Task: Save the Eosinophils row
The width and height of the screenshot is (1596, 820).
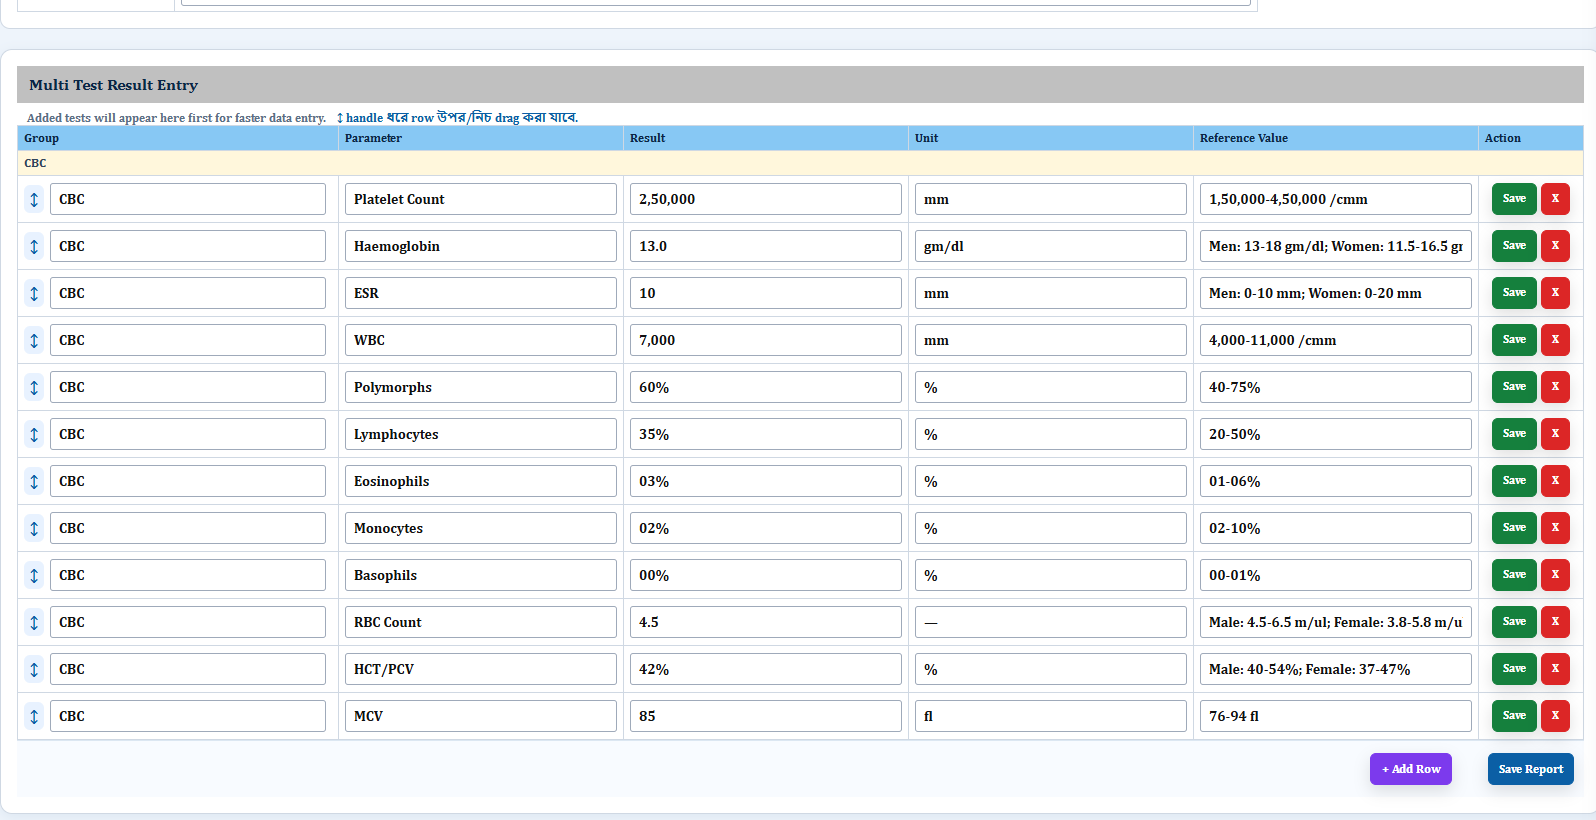Action: 1514,481
